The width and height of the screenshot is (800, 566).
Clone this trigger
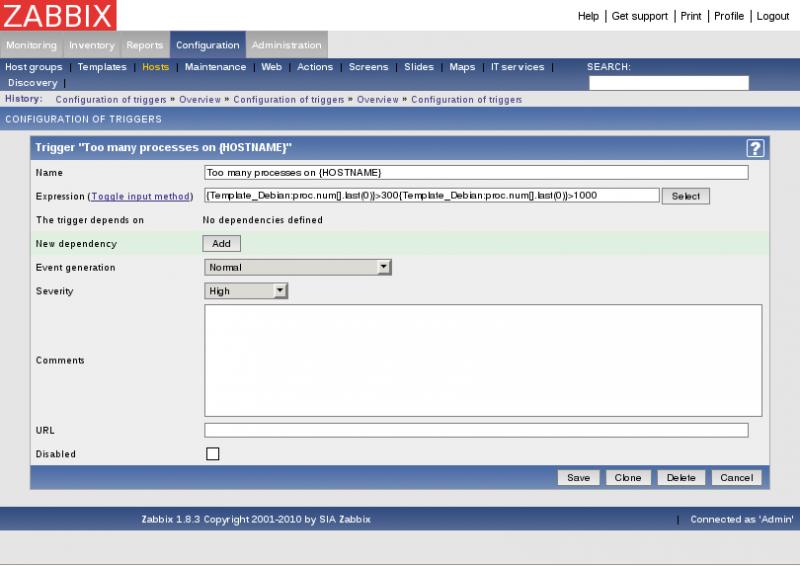coord(628,478)
